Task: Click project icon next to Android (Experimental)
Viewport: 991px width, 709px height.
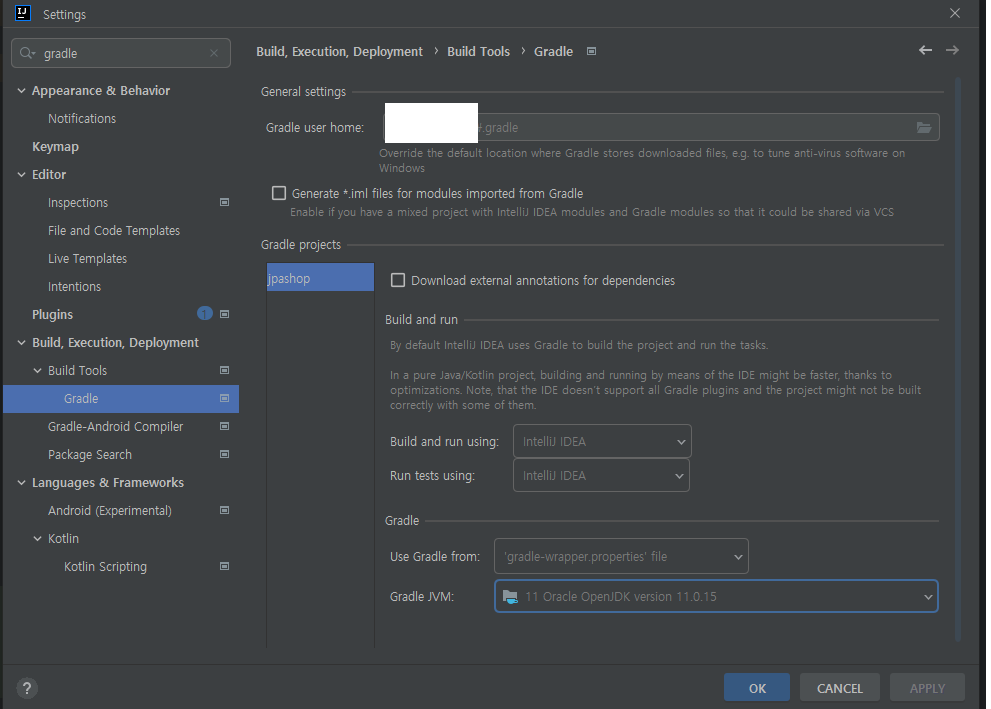Action: [224, 510]
